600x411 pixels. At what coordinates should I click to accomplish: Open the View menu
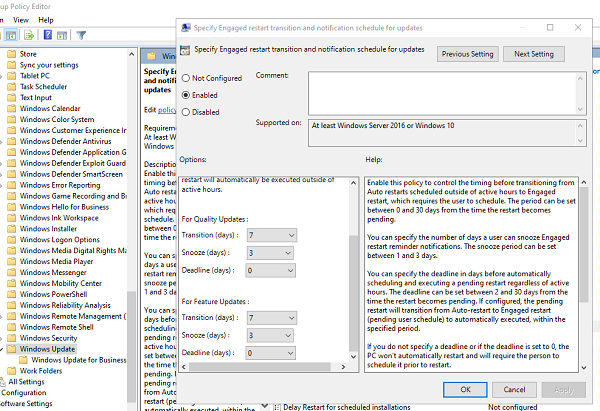point(21,20)
